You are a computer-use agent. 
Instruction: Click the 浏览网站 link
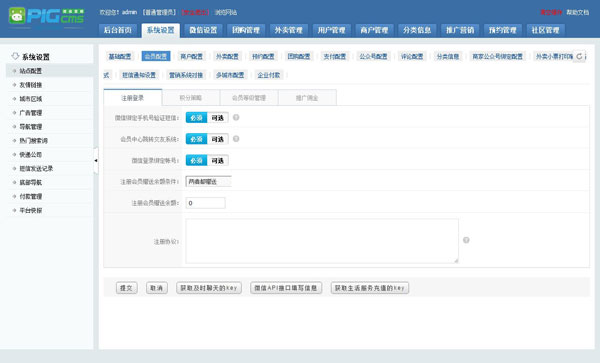click(x=226, y=12)
